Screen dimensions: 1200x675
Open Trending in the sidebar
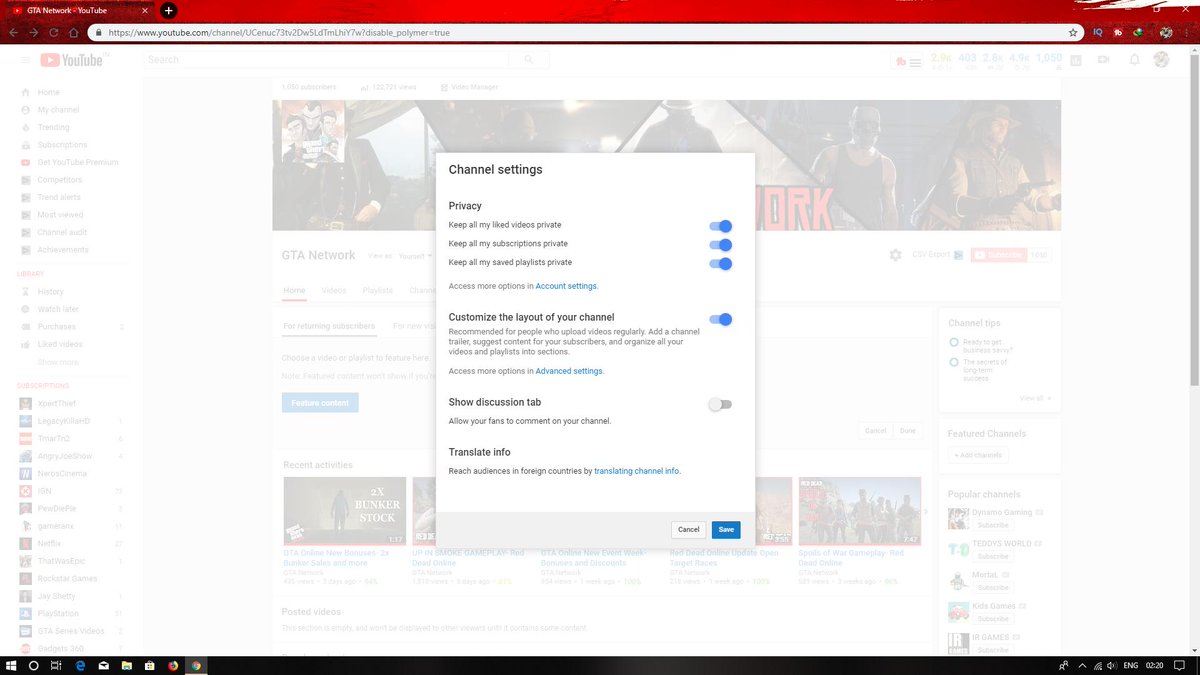click(54, 127)
